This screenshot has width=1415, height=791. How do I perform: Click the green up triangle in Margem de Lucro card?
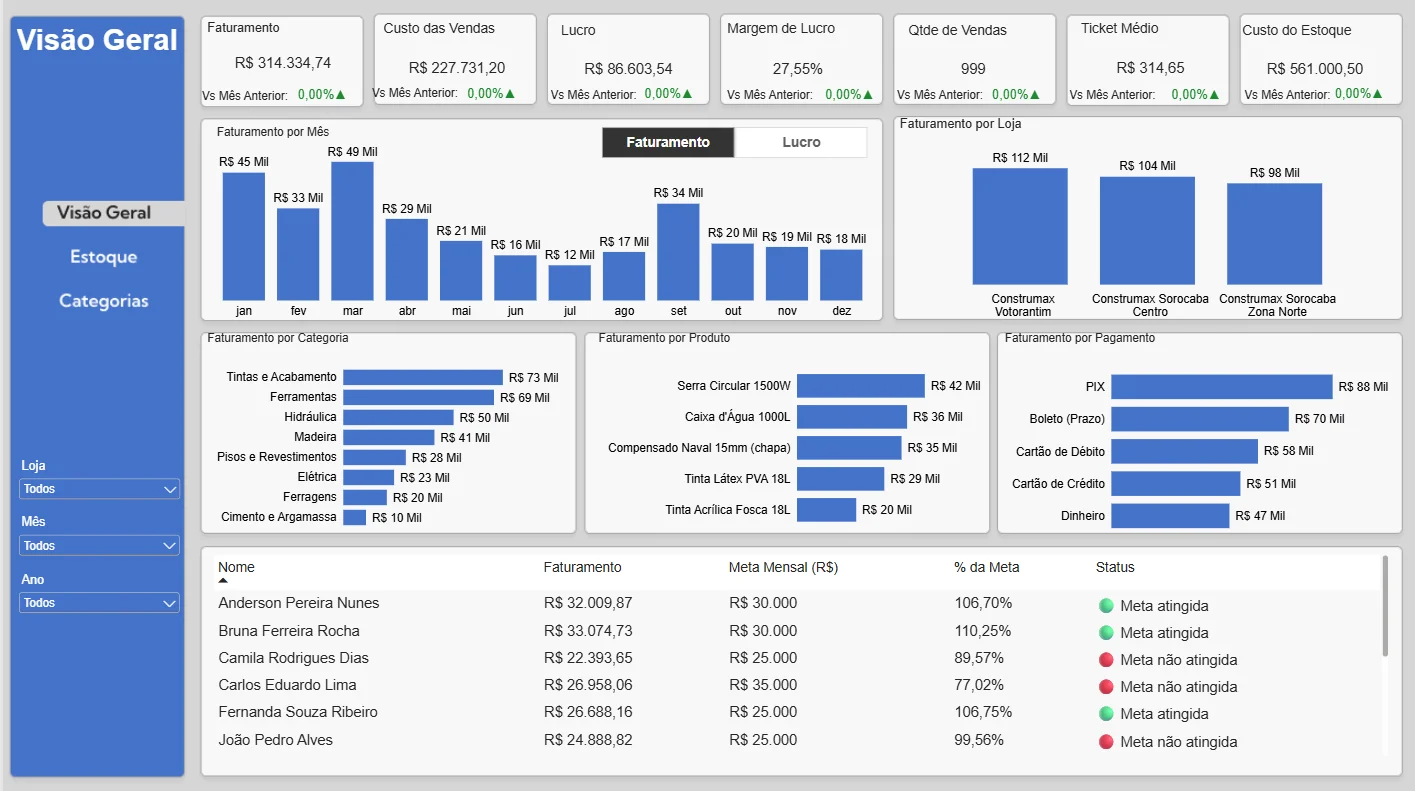click(x=868, y=95)
